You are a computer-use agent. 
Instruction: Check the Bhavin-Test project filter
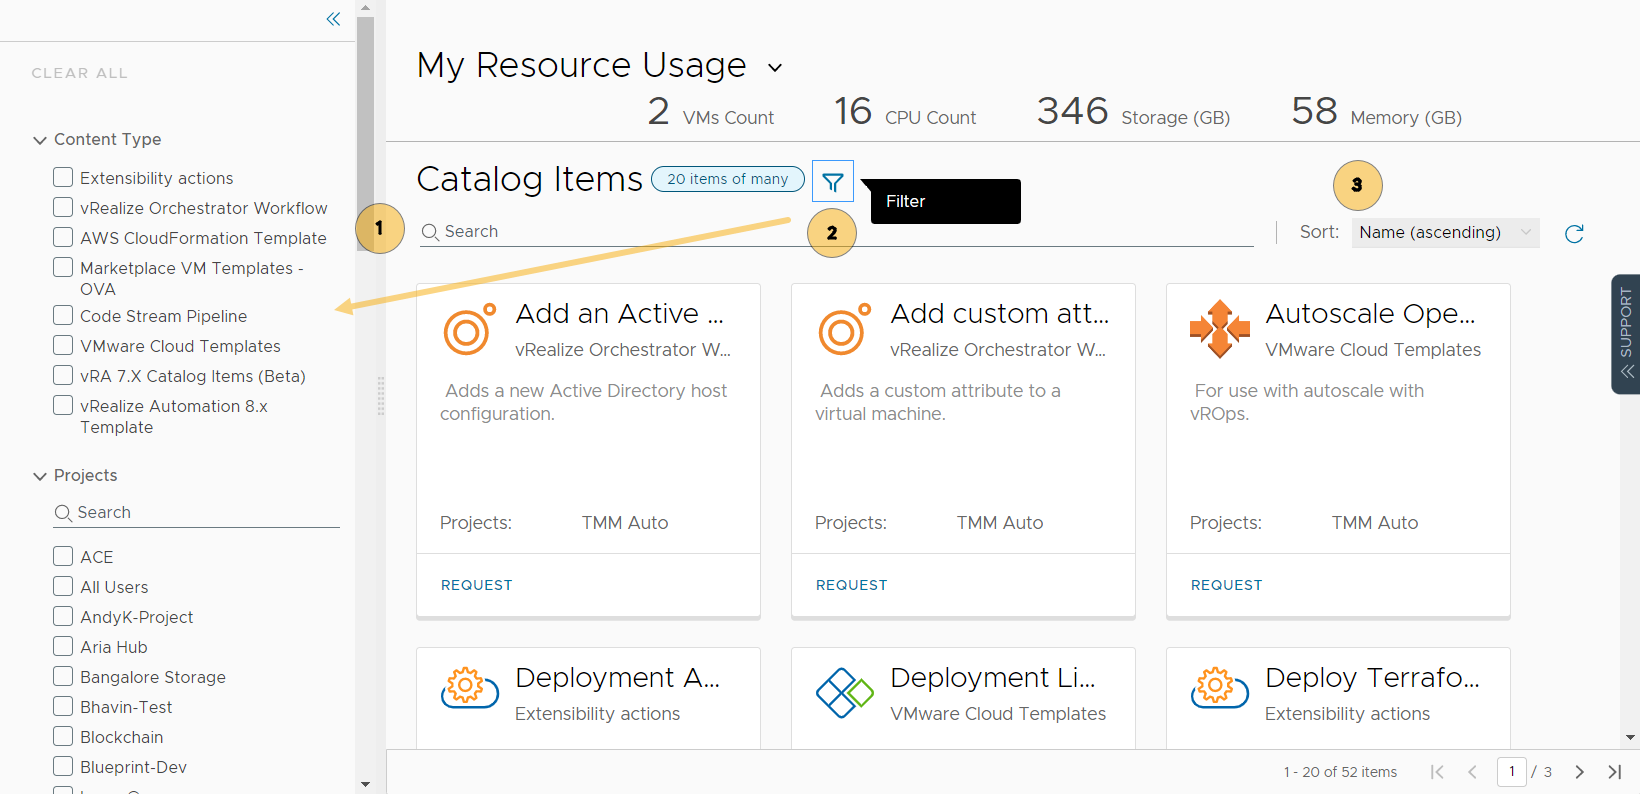[63, 706]
